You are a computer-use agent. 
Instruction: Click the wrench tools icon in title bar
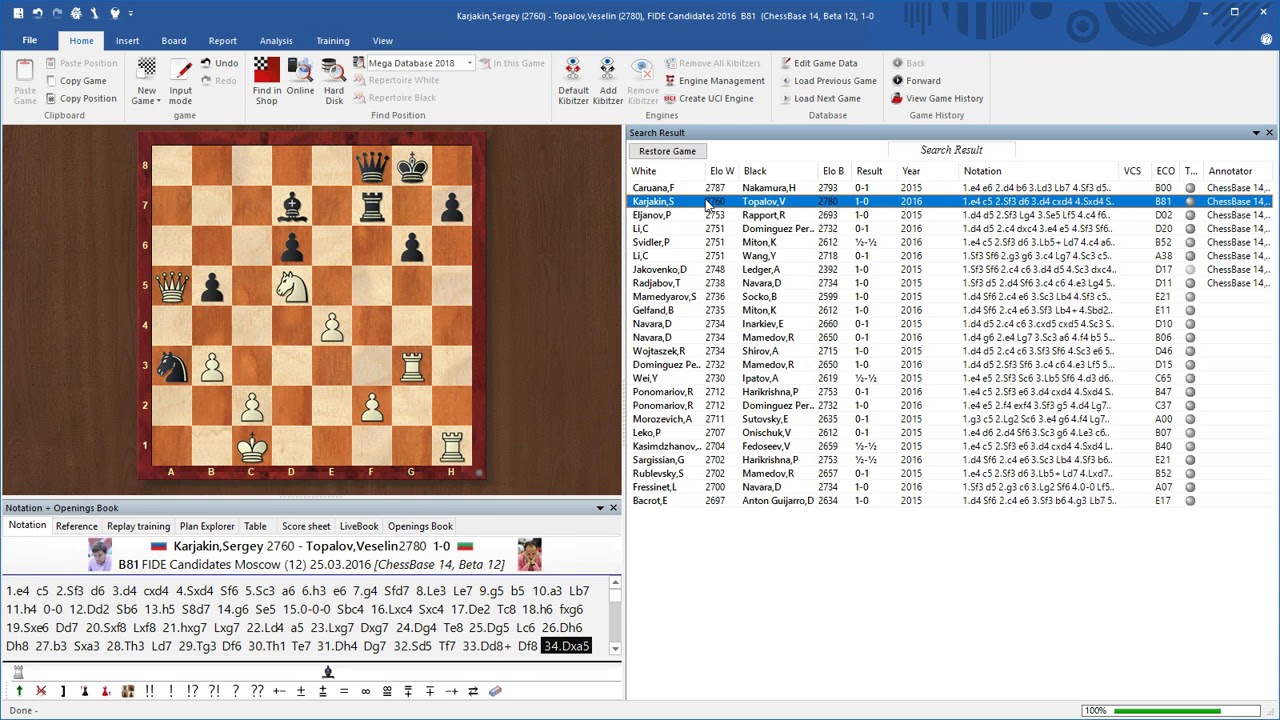click(95, 13)
